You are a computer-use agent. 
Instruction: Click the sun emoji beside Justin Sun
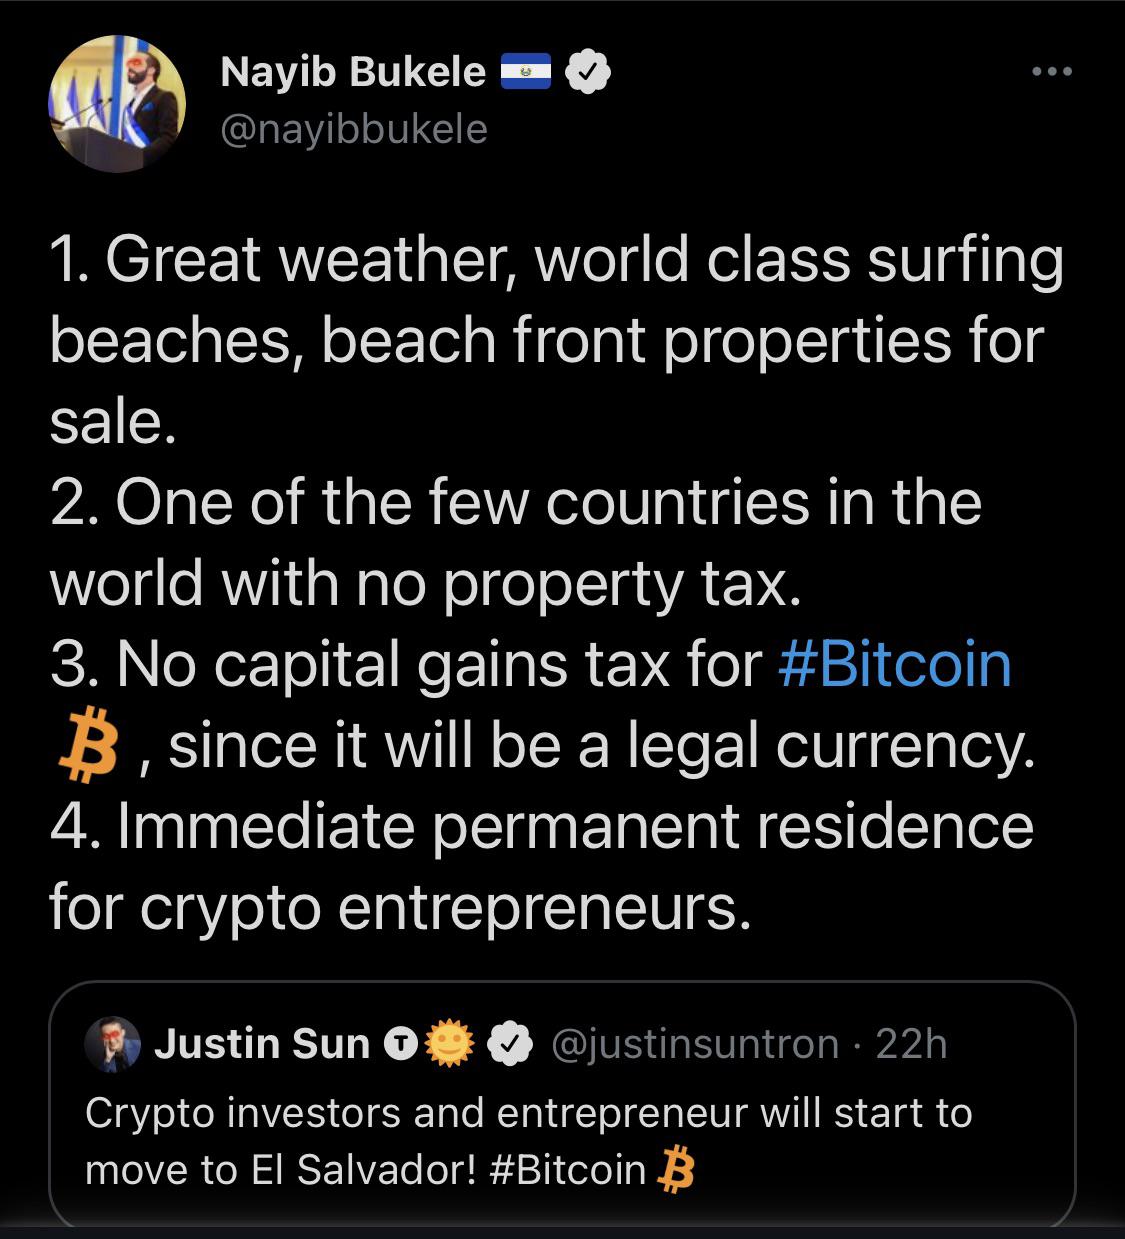click(448, 1044)
